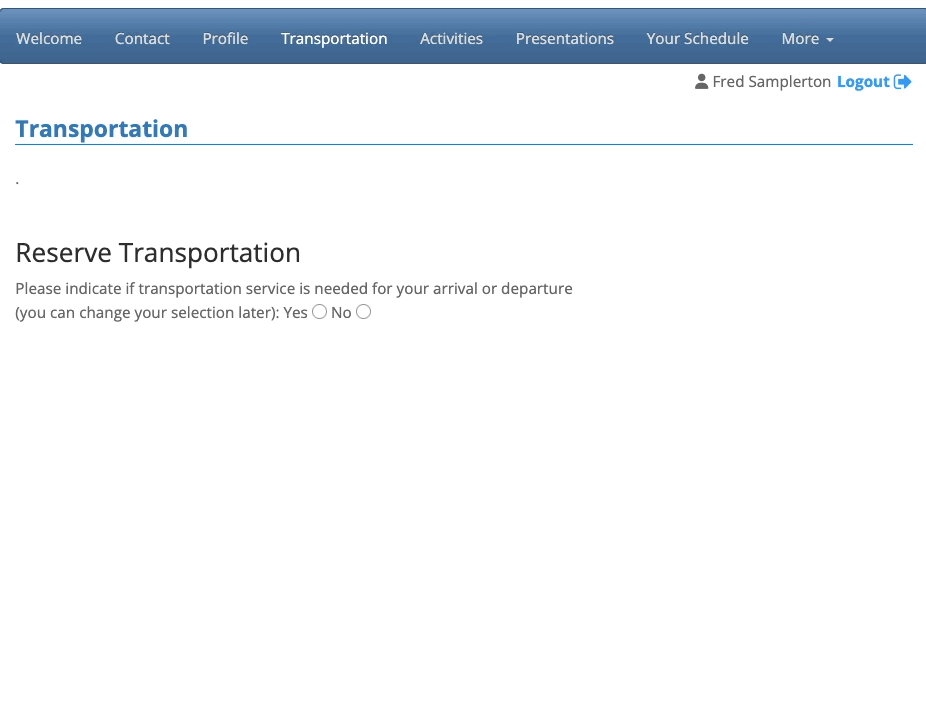Open the Welcome page

pyautogui.click(x=49, y=38)
